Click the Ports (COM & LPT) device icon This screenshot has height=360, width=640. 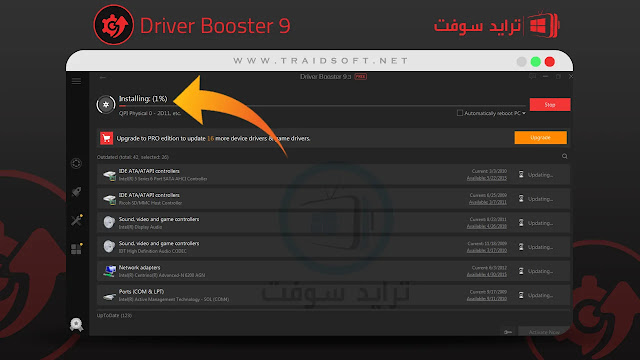109,296
